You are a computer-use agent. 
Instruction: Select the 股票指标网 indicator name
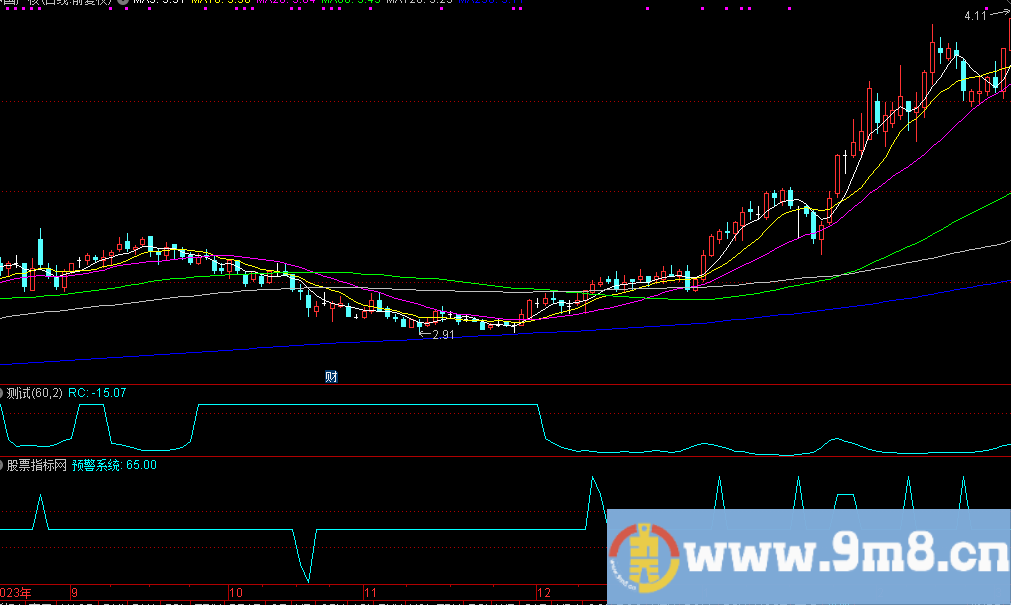(x=37, y=465)
